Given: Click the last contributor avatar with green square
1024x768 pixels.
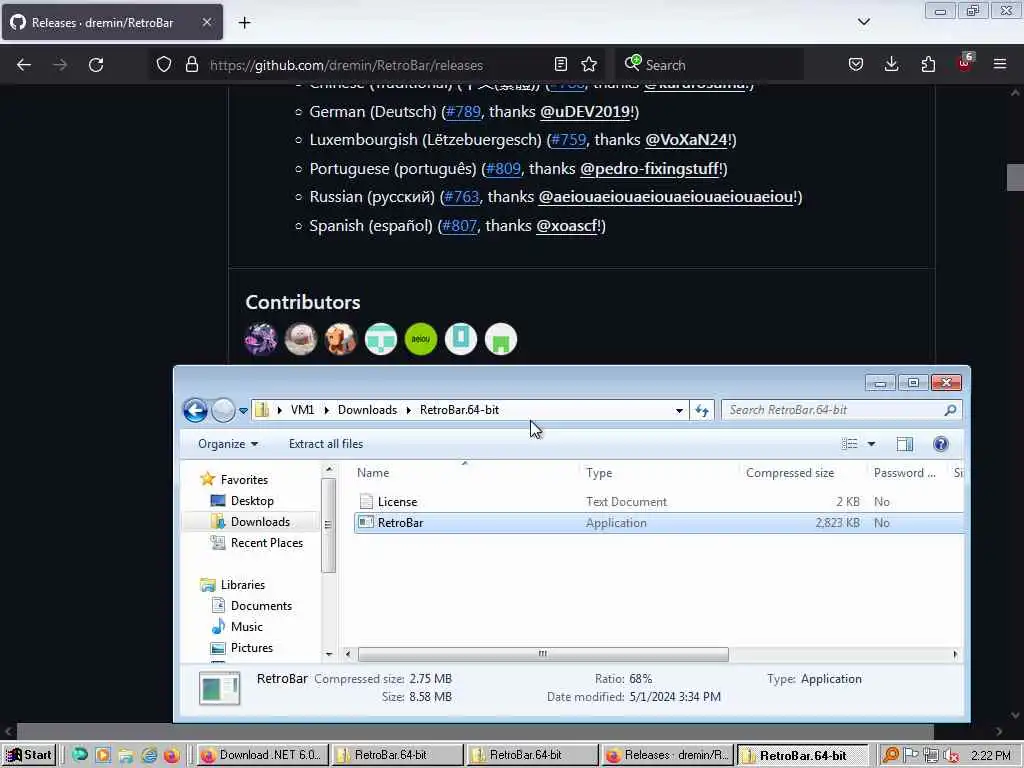Looking at the screenshot, I should pos(501,339).
